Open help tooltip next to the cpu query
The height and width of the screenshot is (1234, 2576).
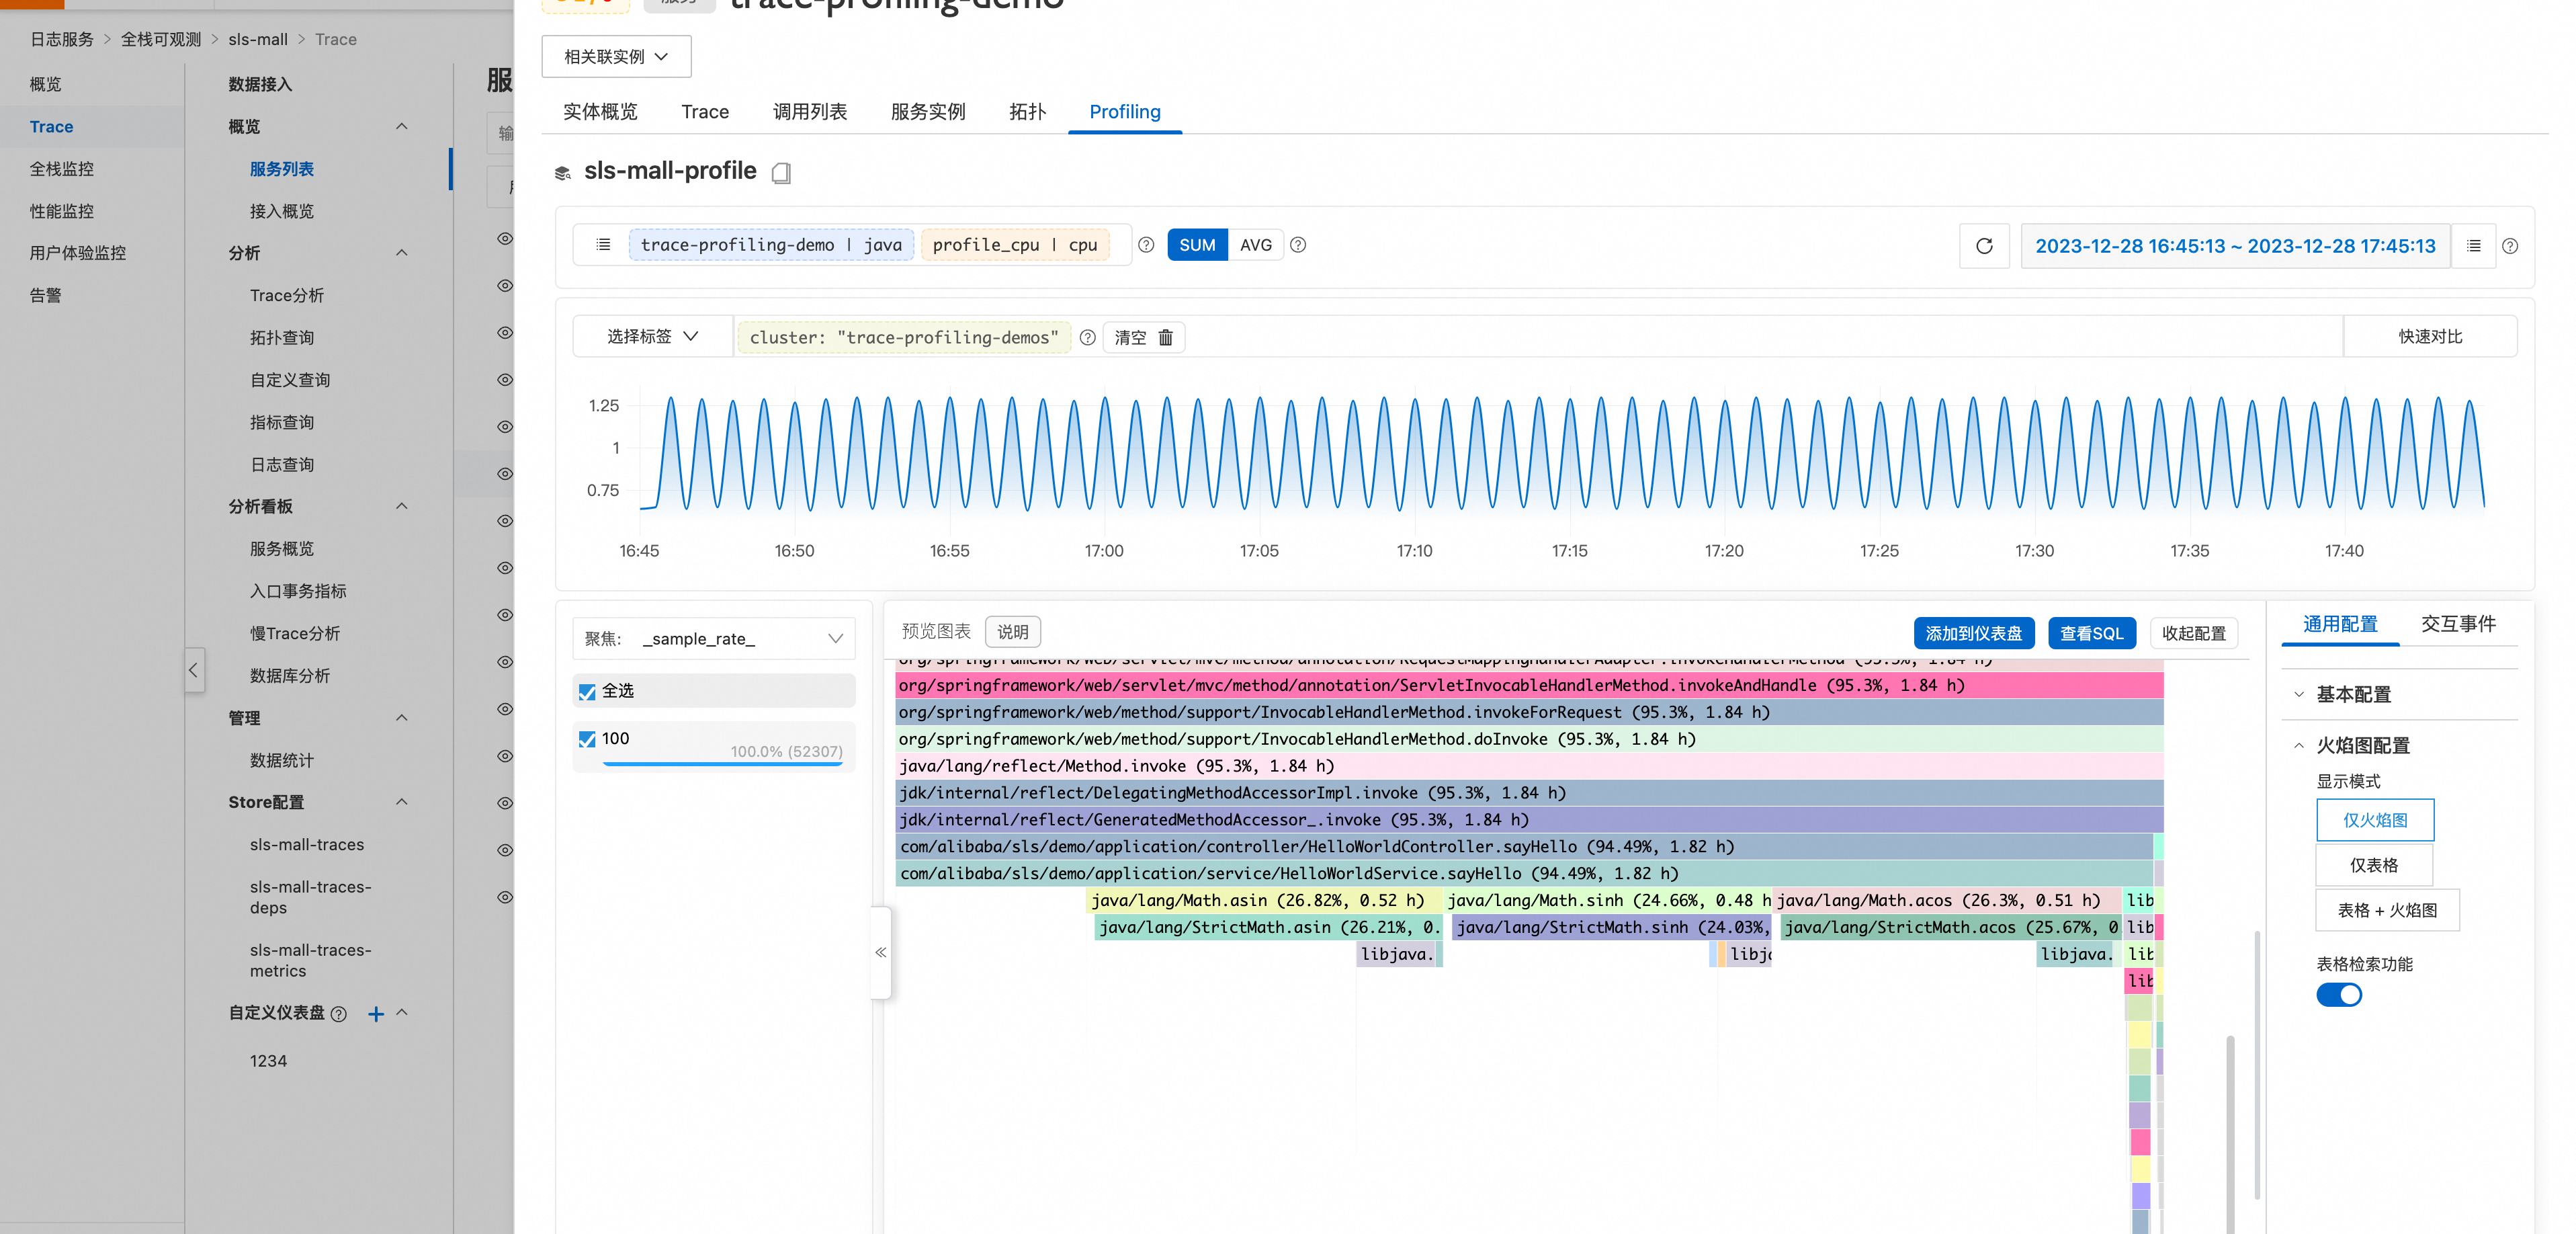coord(1146,245)
